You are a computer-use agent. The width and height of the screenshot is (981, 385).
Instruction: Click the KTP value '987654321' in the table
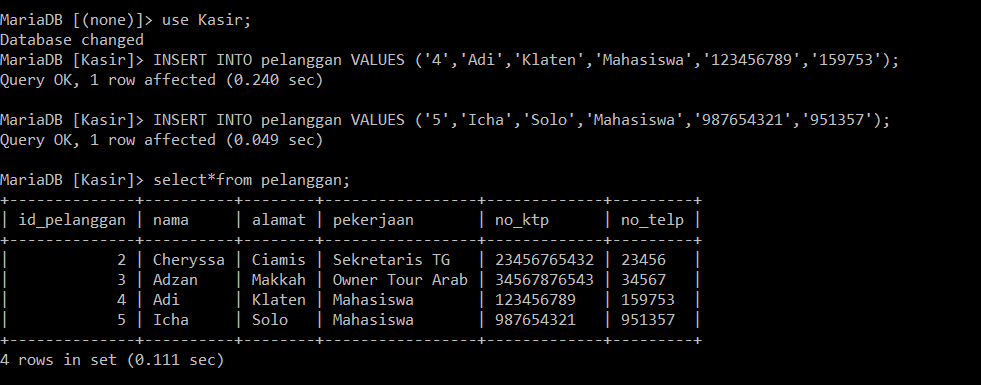536,320
